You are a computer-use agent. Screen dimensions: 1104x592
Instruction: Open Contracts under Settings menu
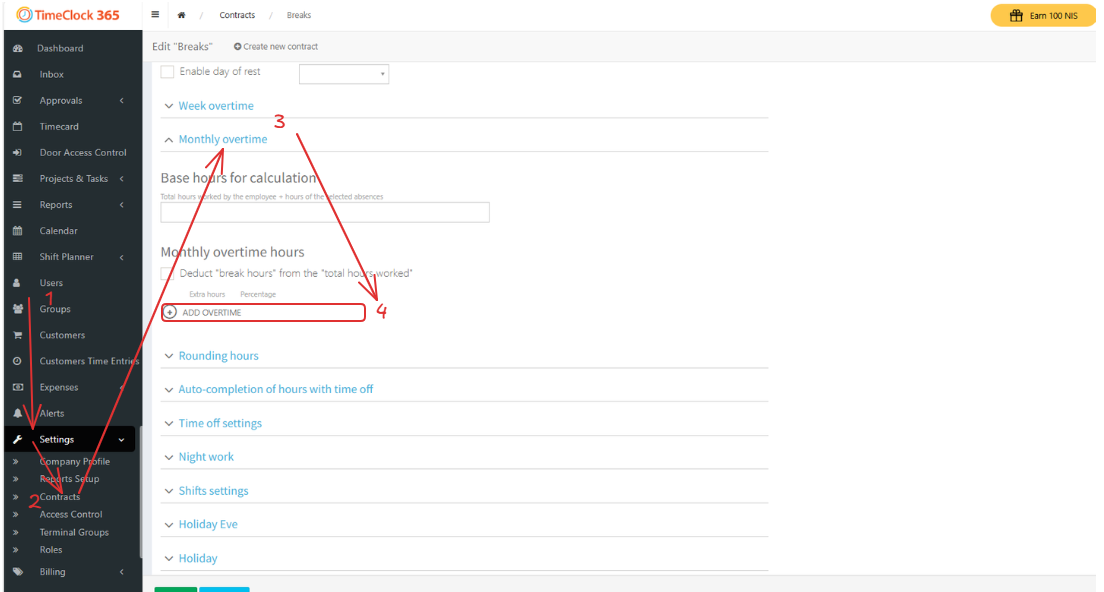(60, 497)
